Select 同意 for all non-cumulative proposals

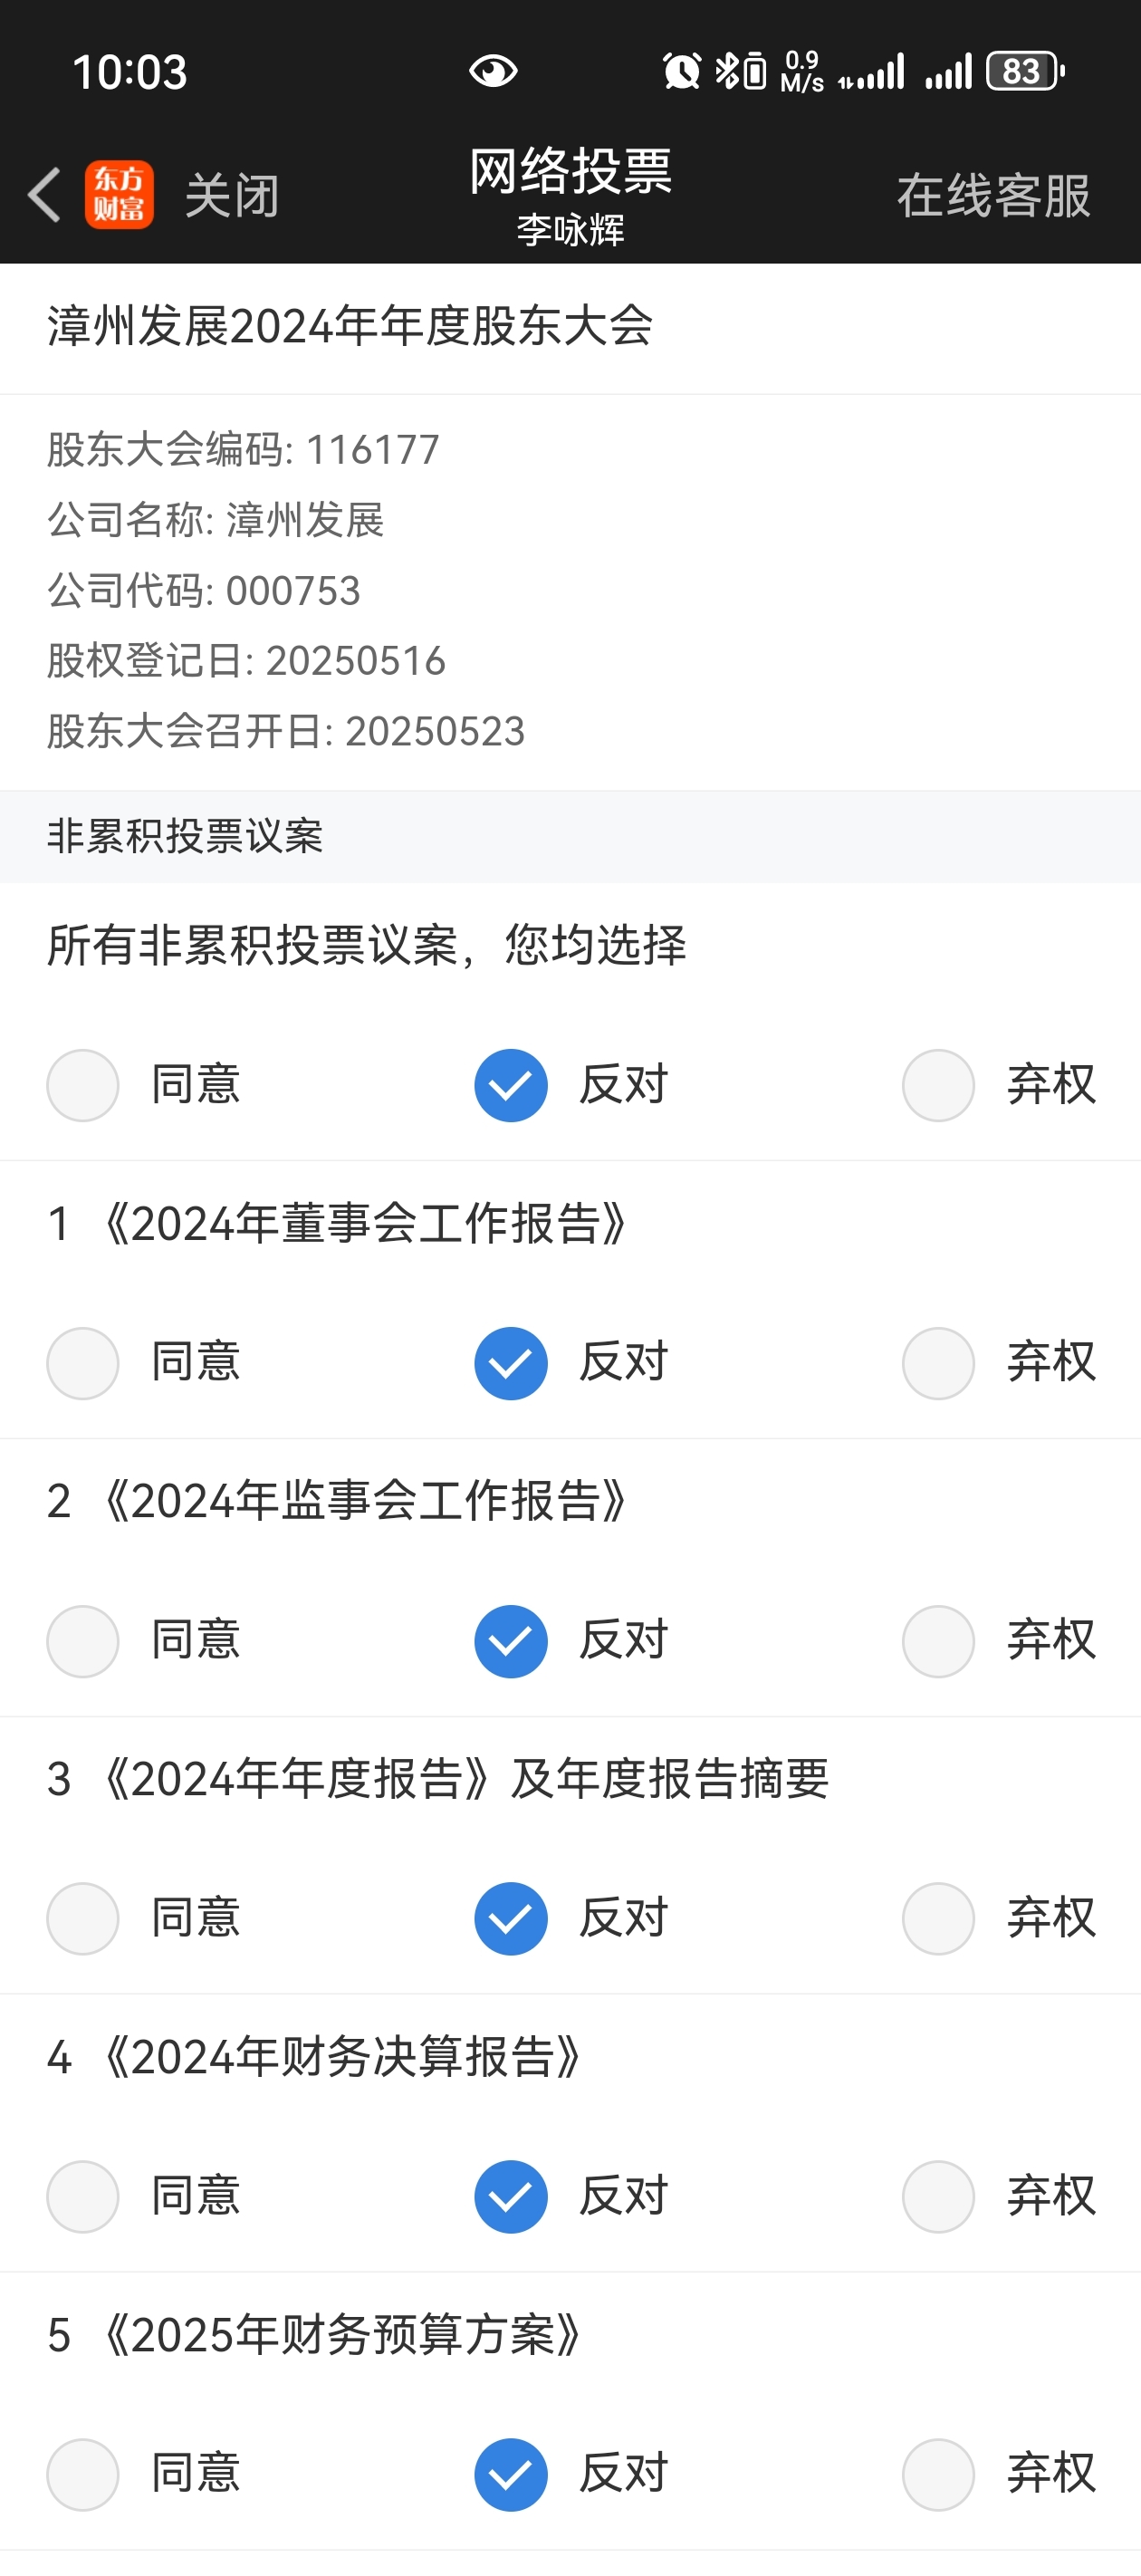[83, 1085]
